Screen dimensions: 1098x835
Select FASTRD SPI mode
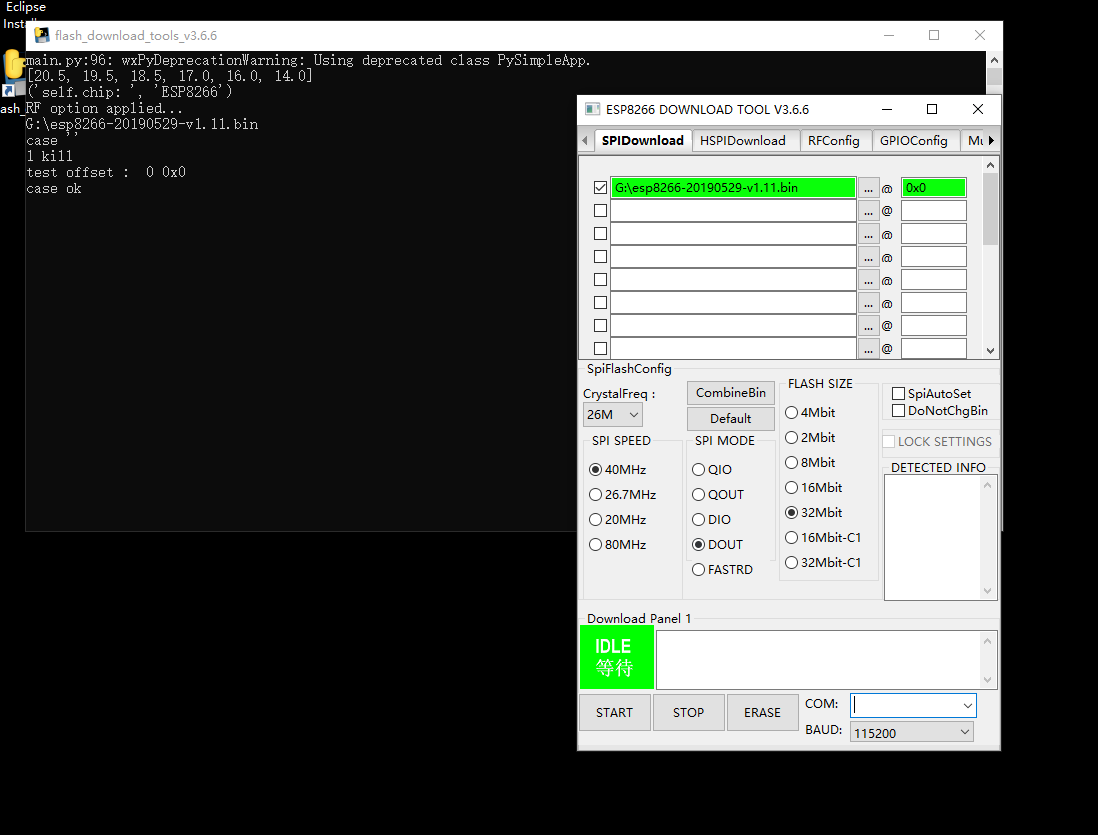699,570
